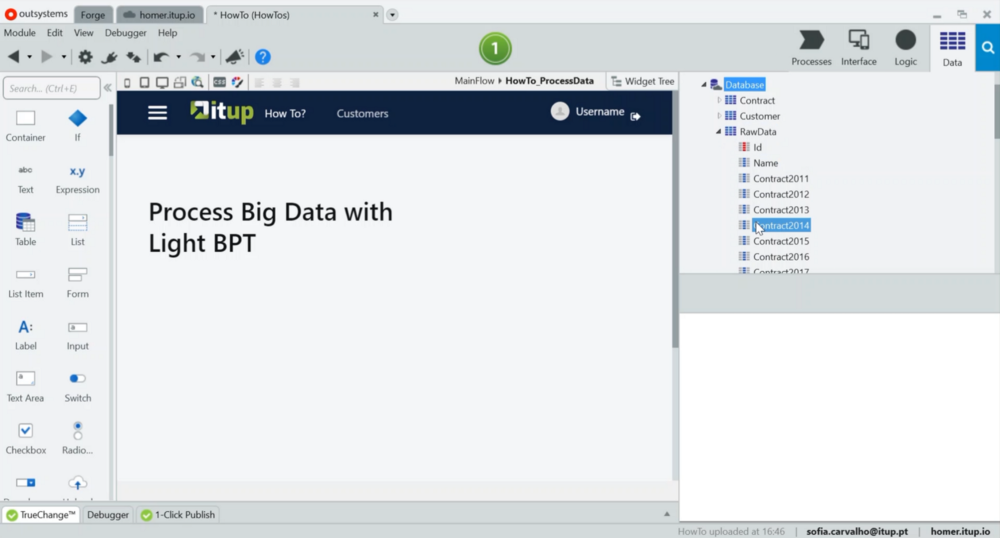
Task: Undo the last action
Action: click(x=161, y=57)
